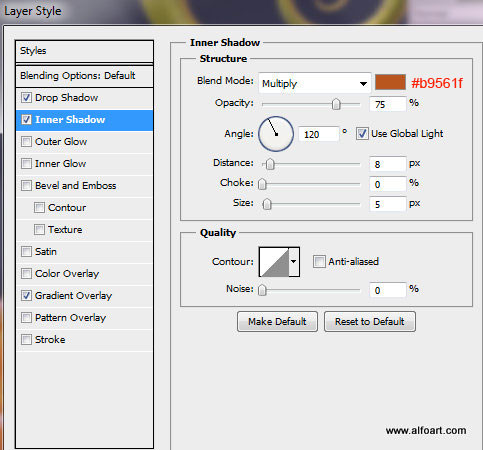This screenshot has height=450, width=483.
Task: Click the Choke value field
Action: coord(388,184)
